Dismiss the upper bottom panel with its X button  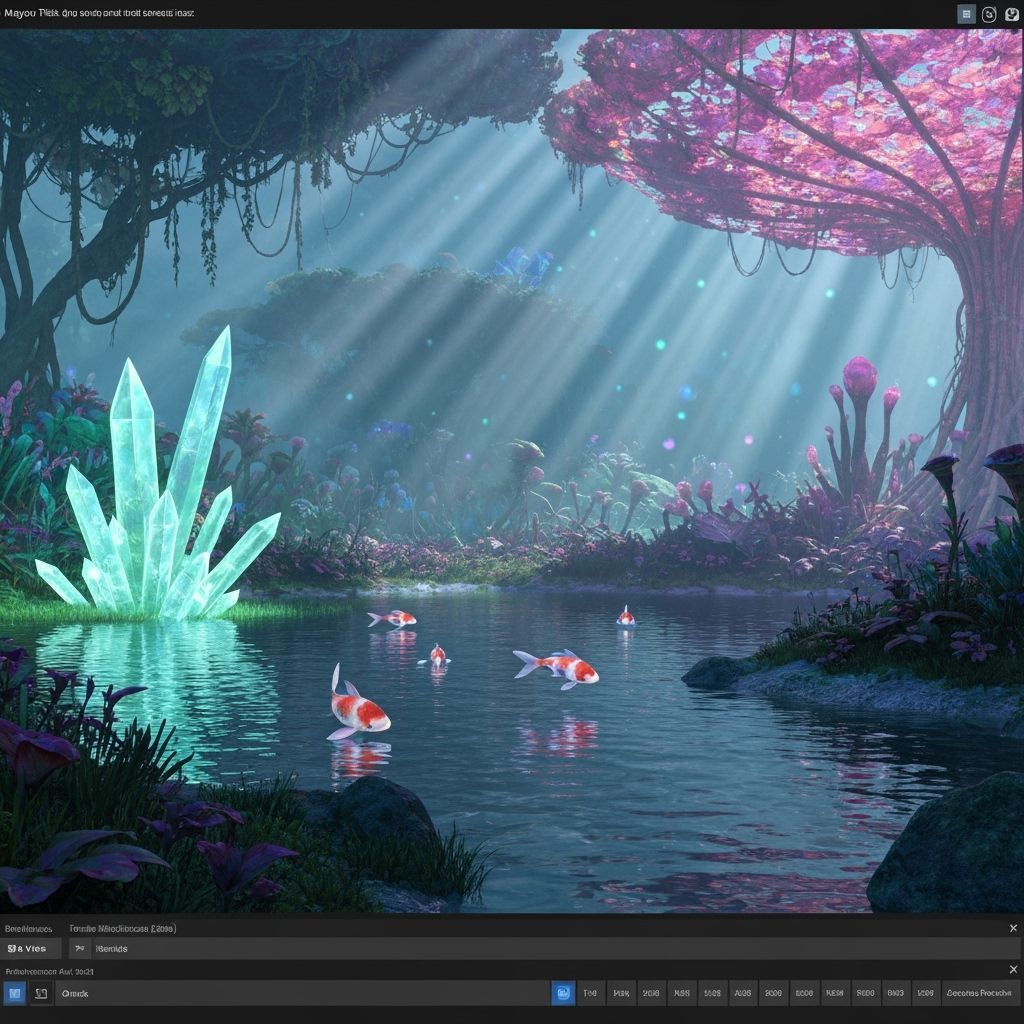(x=1014, y=928)
